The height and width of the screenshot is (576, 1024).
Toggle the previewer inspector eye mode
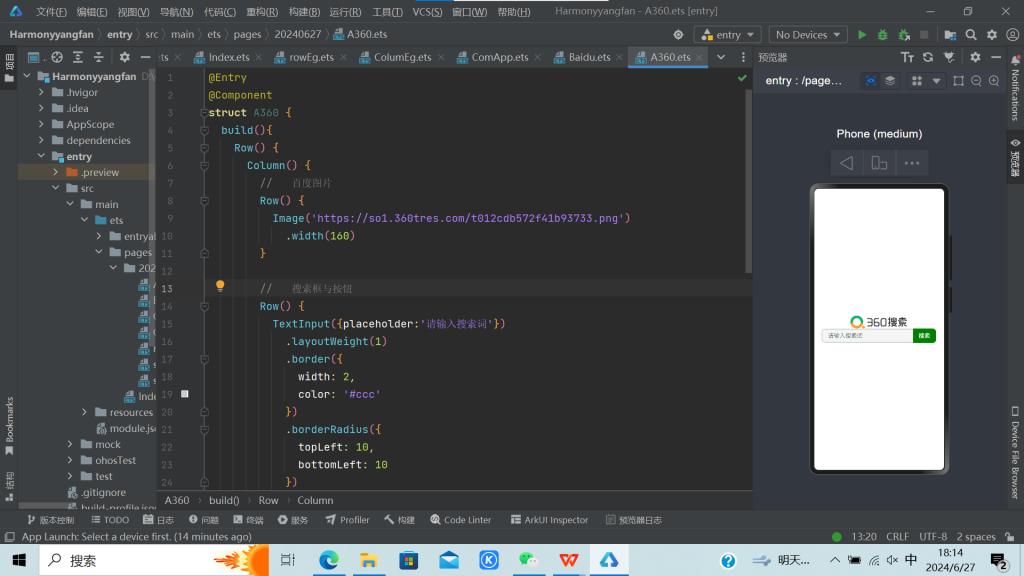870,81
